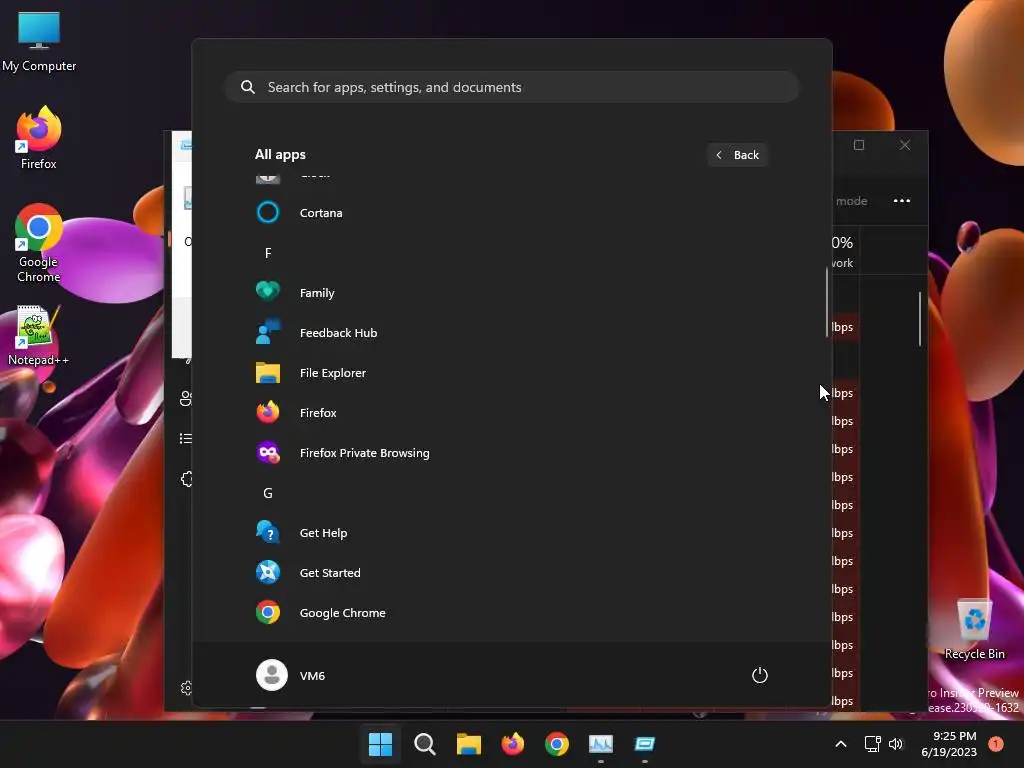Open Task Manager Details list sidebar icon
This screenshot has width=1024, height=768.
coord(186,439)
